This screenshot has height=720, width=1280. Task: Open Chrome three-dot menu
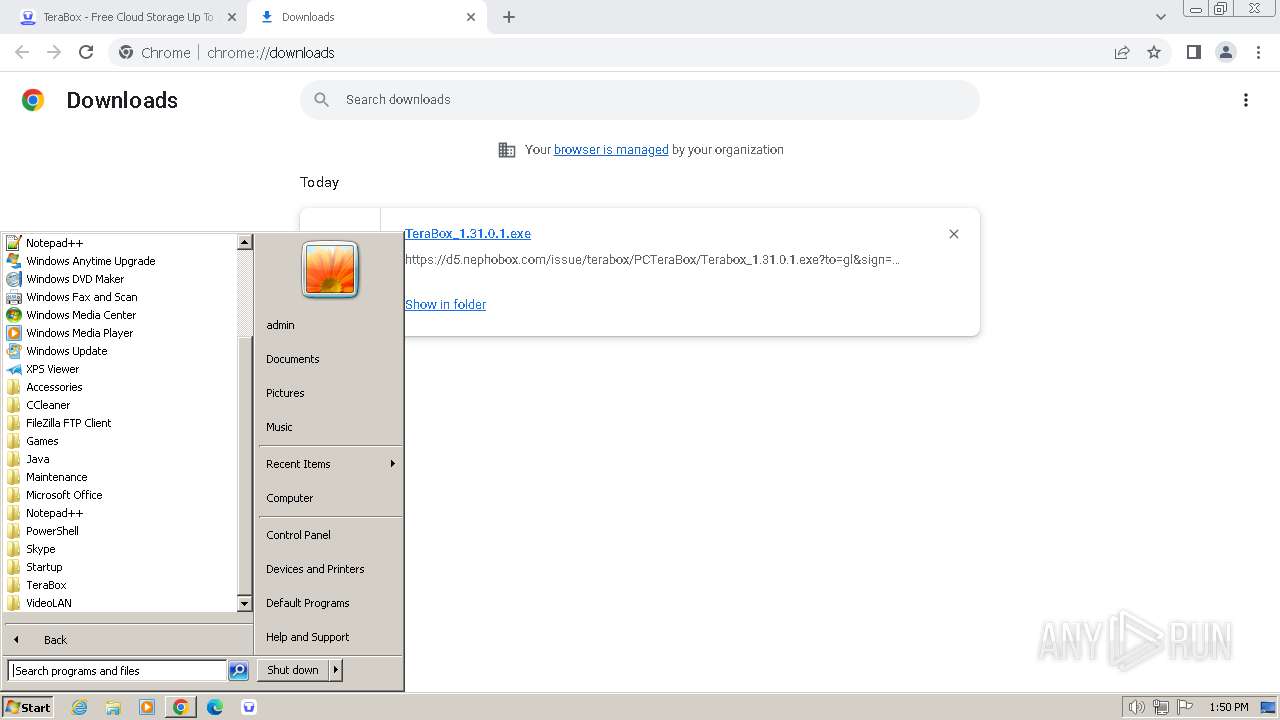(1259, 52)
